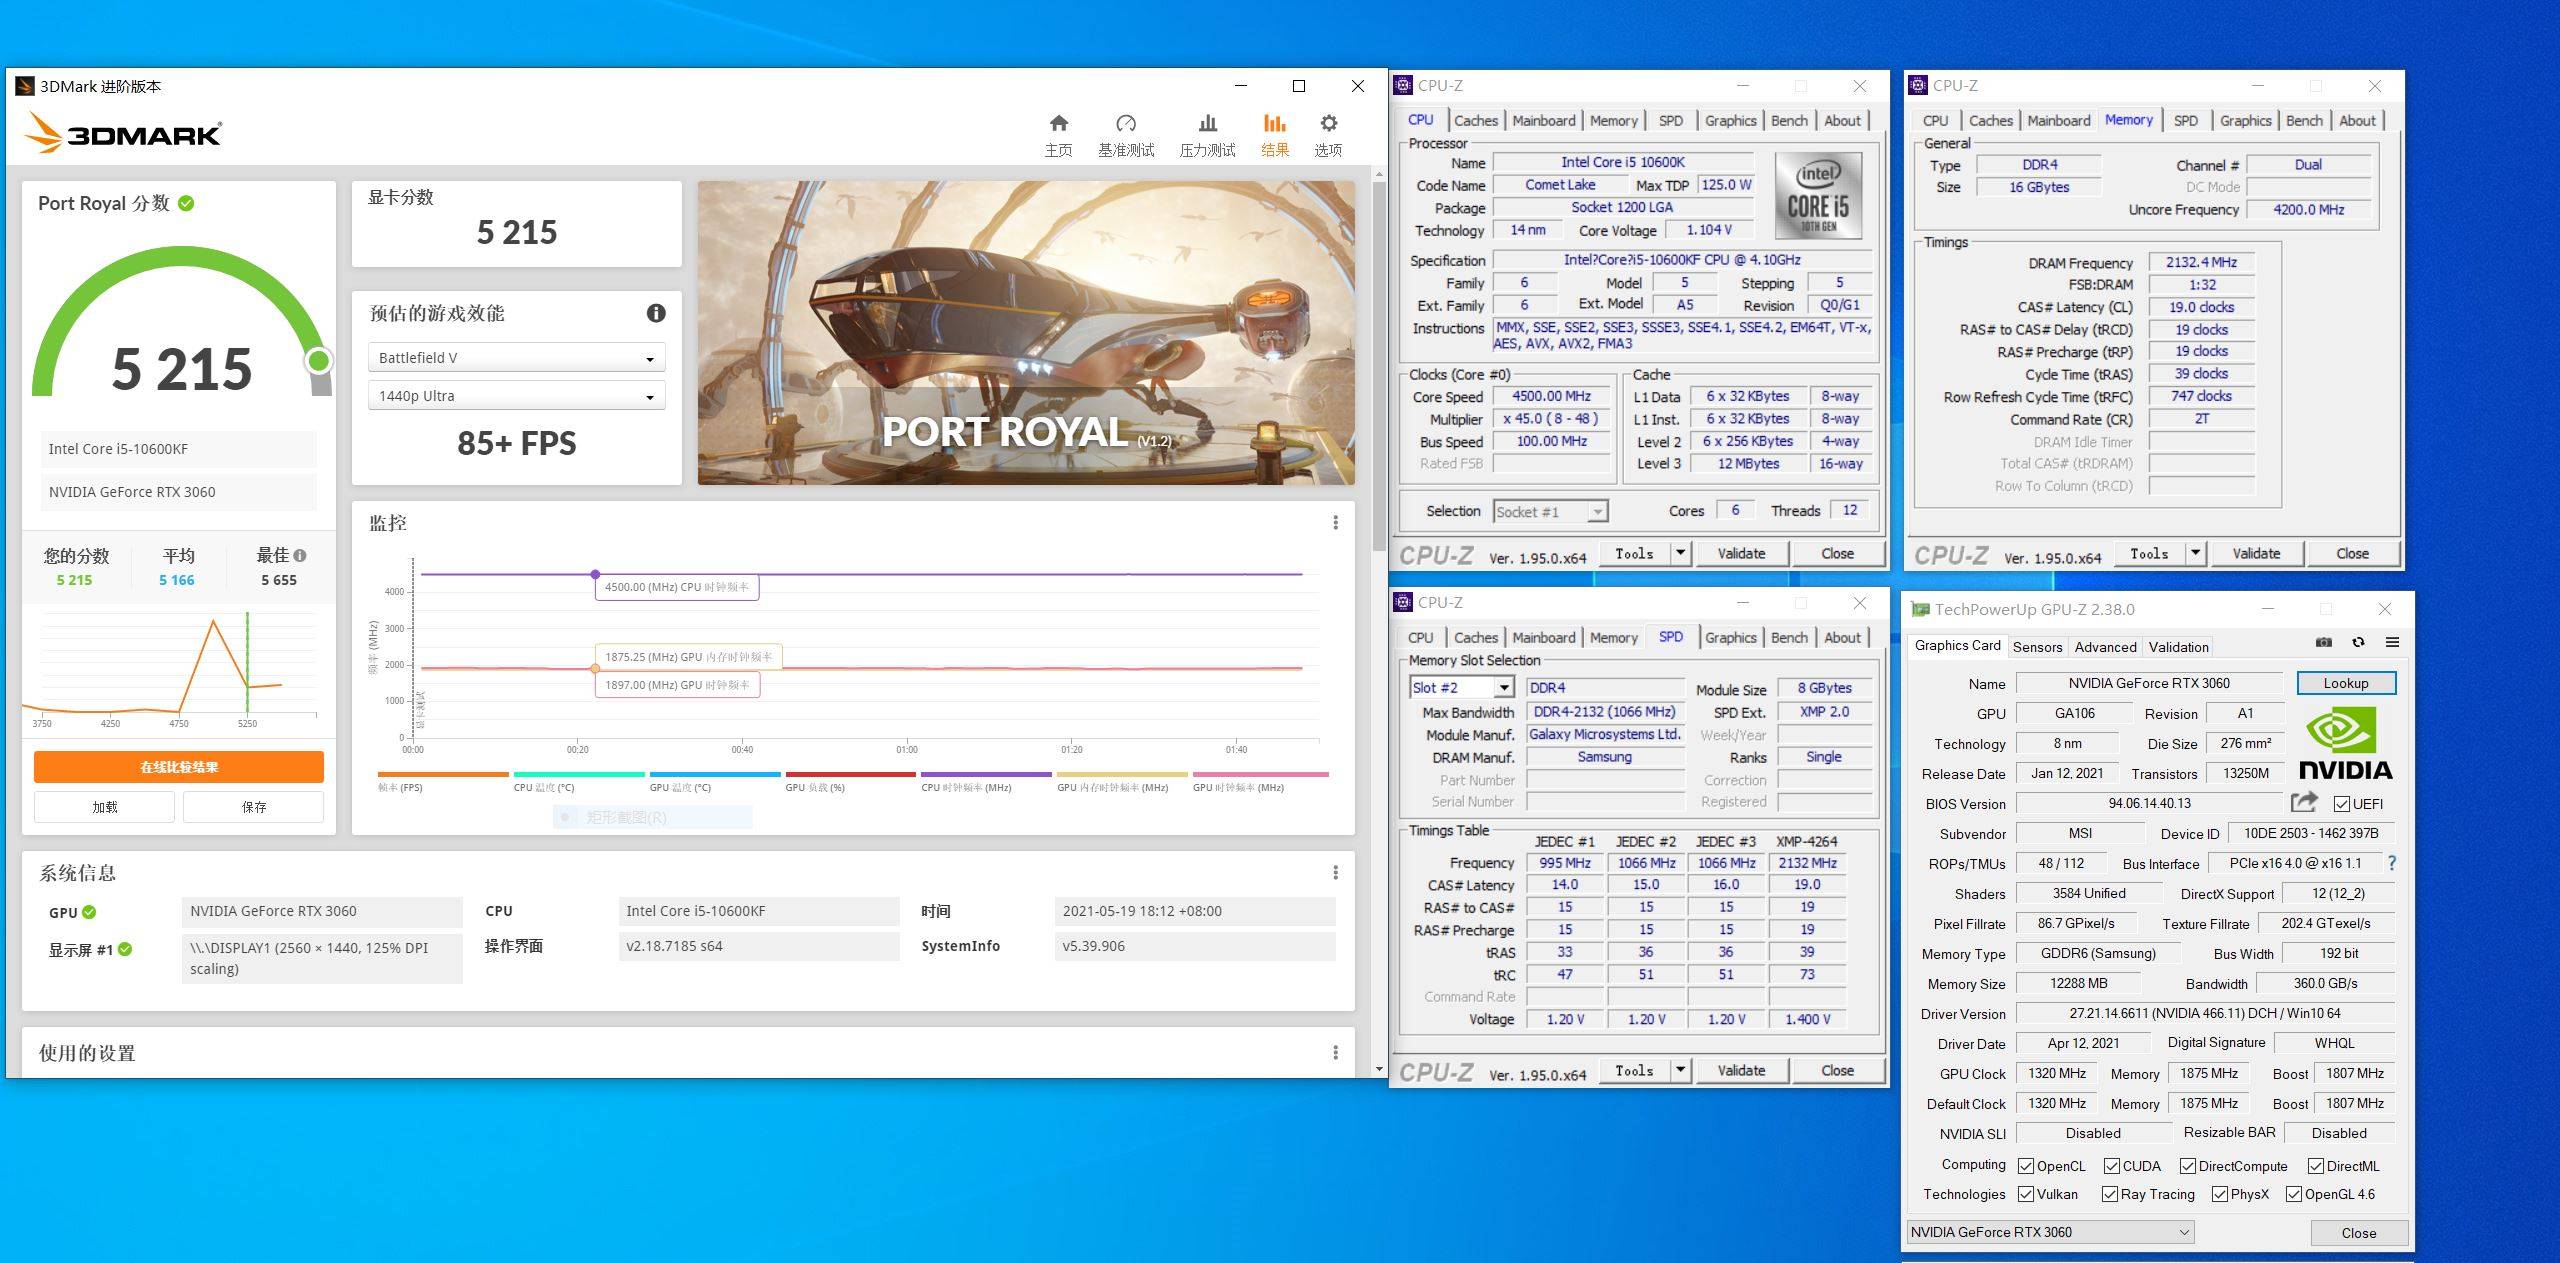Toggle the CUDA checkbox
The width and height of the screenshot is (2560, 1263).
click(2112, 1166)
